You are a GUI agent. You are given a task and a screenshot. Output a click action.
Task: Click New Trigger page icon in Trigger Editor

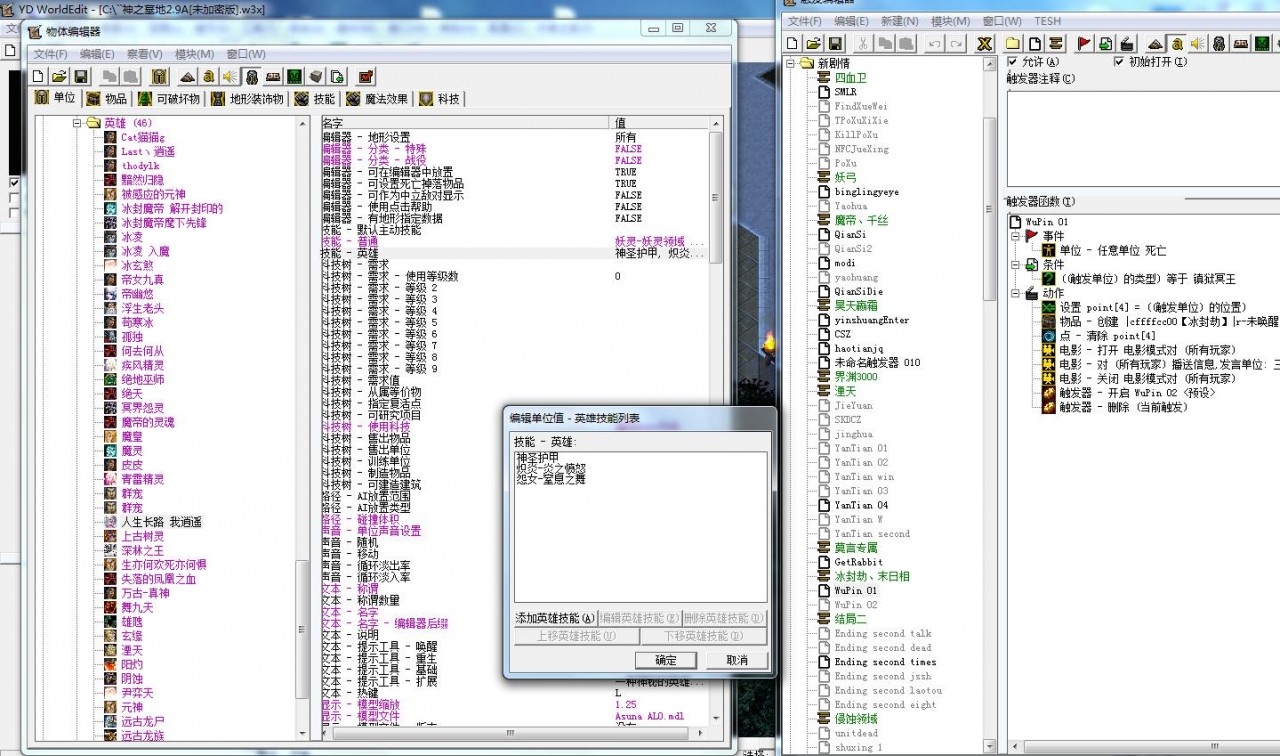tap(1035, 44)
